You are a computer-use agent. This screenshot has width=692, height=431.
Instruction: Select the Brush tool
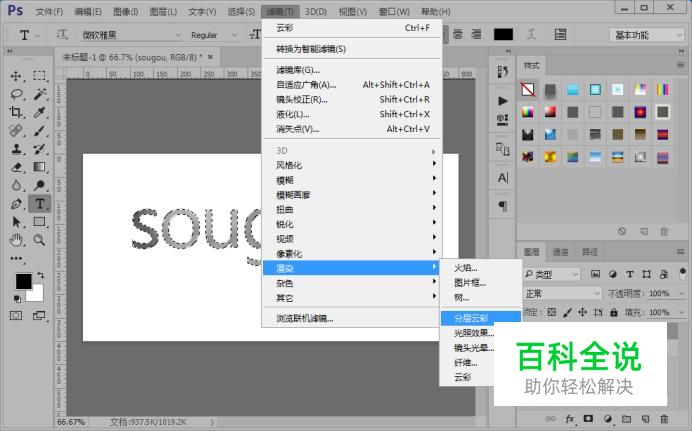(x=40, y=131)
